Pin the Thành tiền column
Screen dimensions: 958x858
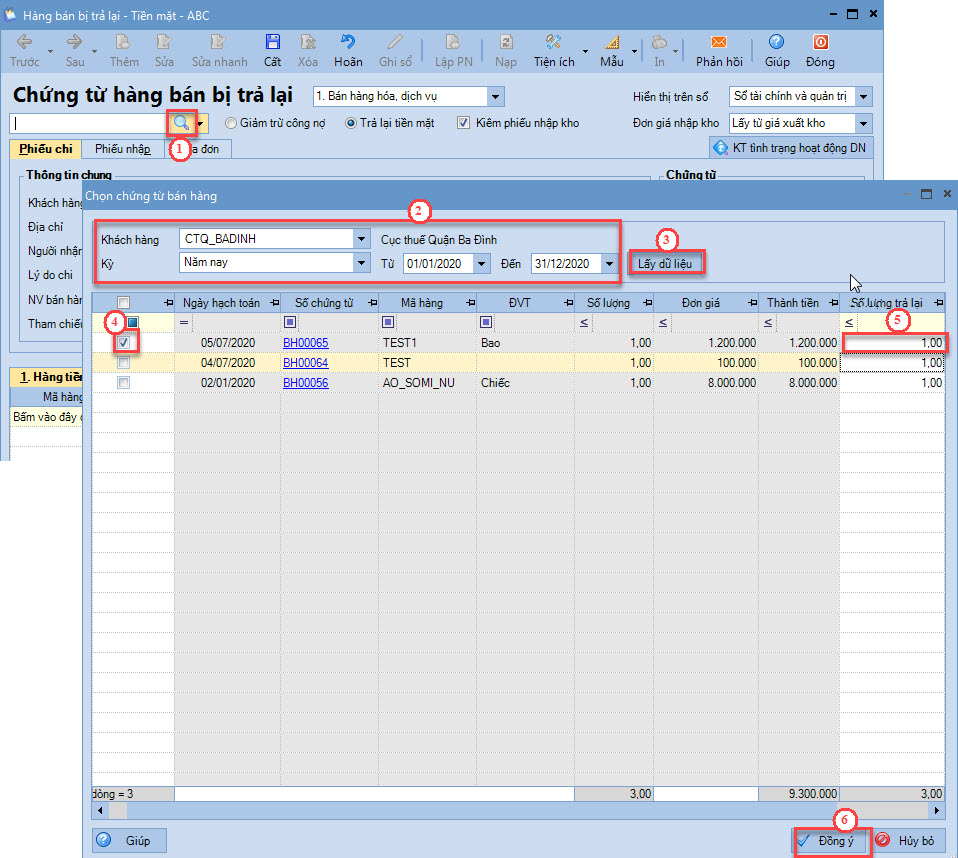coord(833,302)
